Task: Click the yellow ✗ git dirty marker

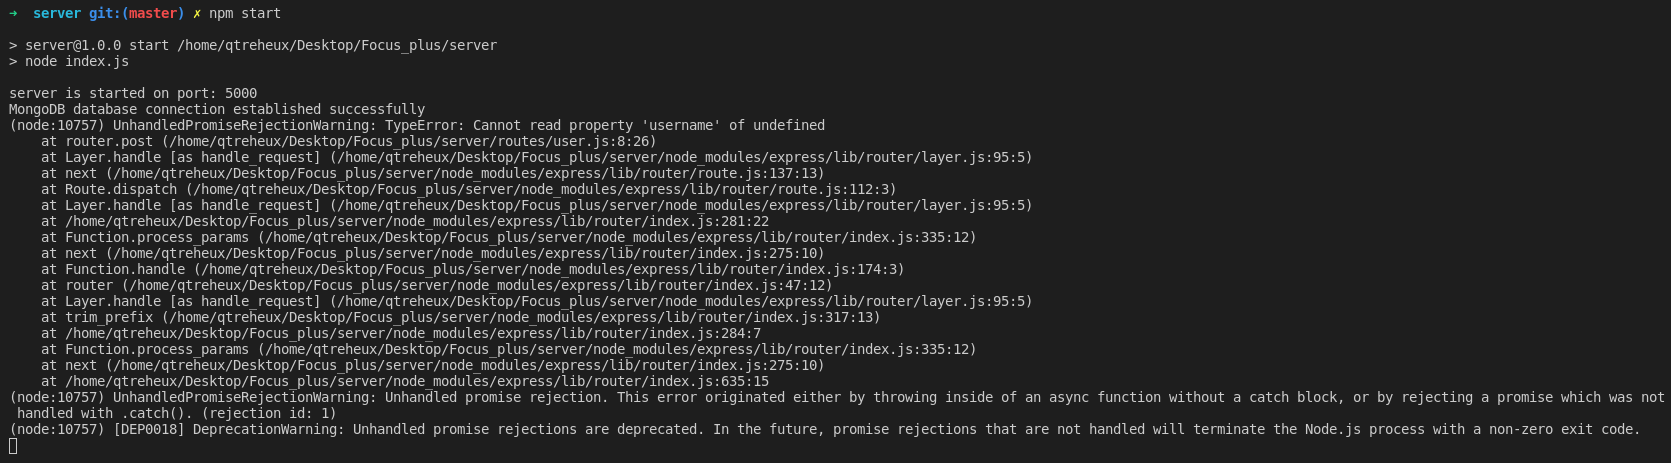Action: click(x=197, y=13)
